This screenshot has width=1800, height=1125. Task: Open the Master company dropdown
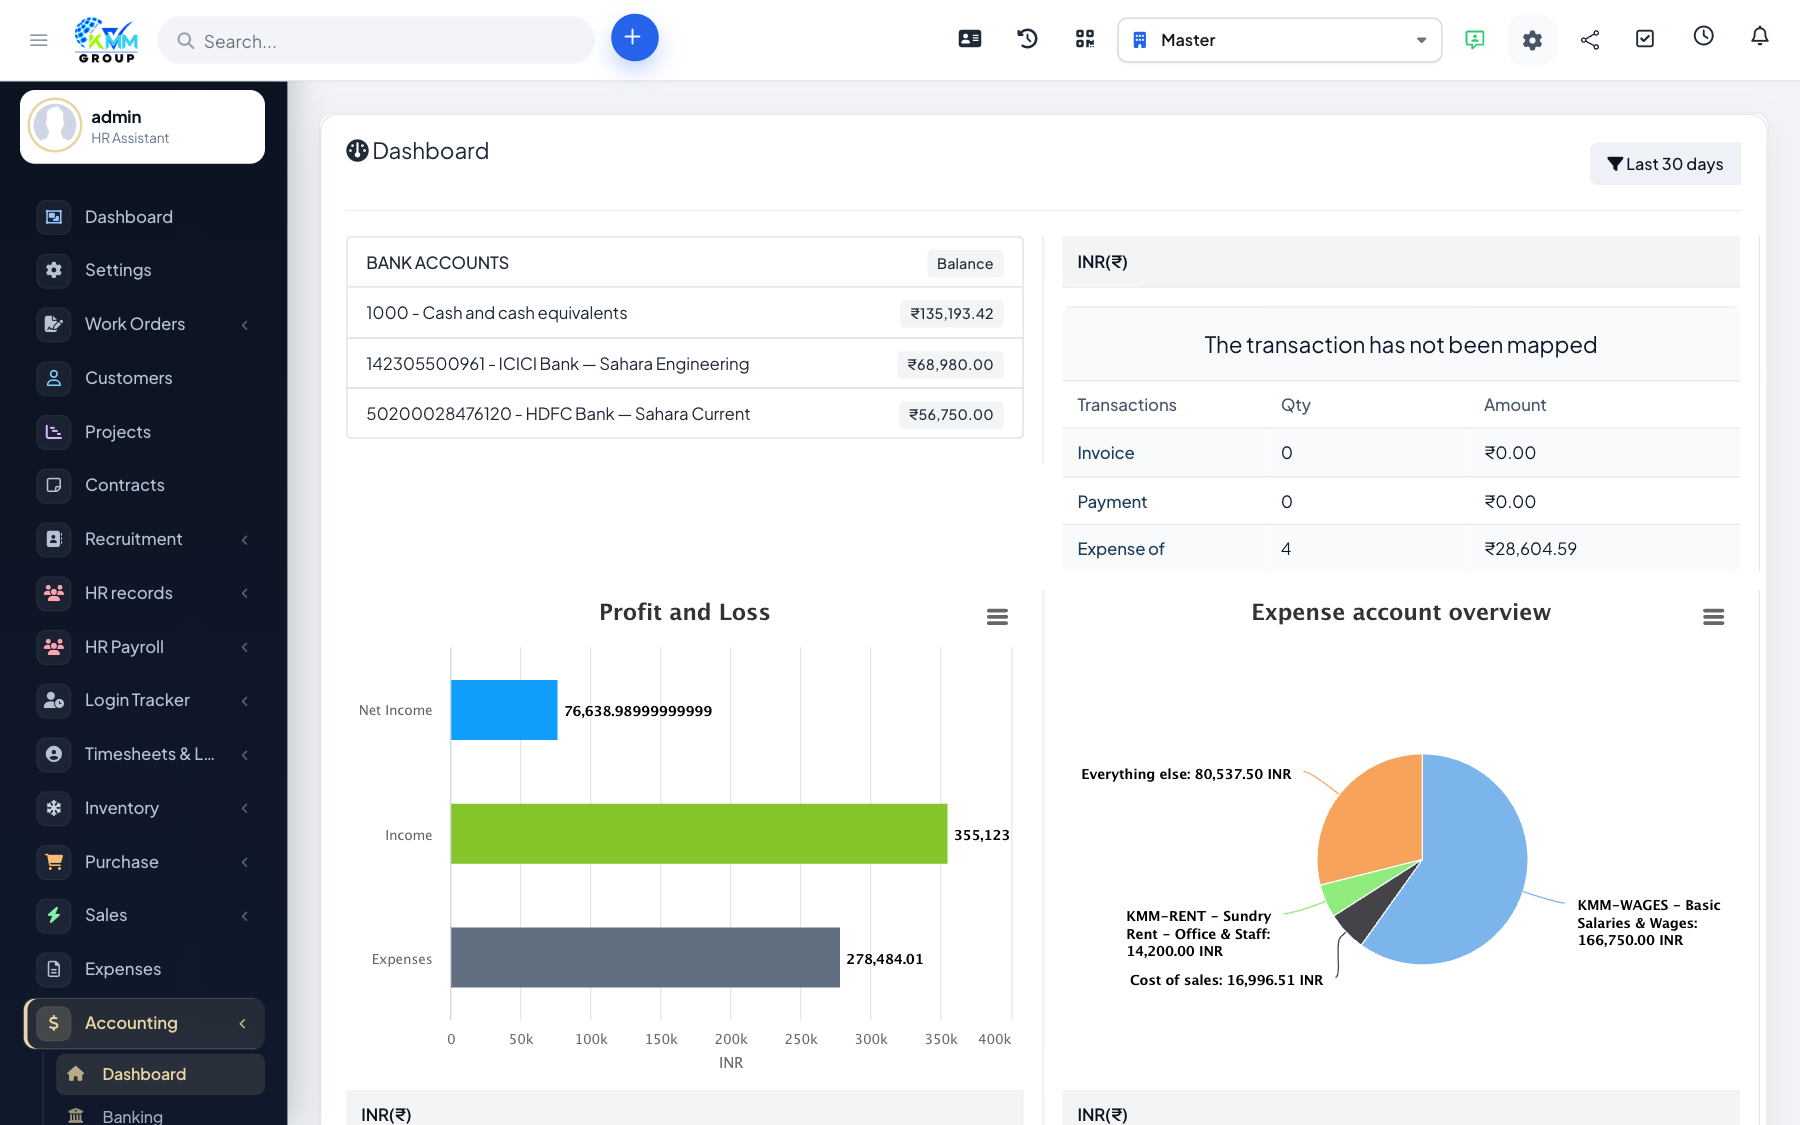click(1280, 40)
